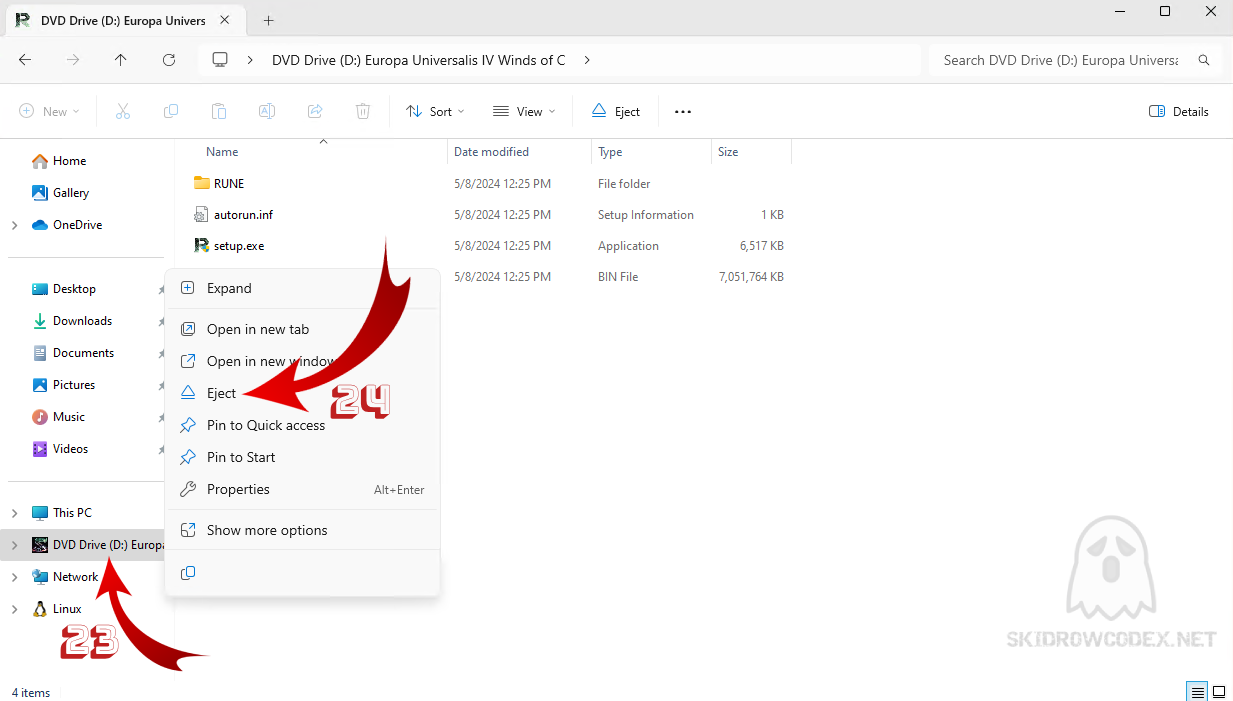Sort by the Date modified column header
The image size is (1233, 701).
pyautogui.click(x=491, y=152)
